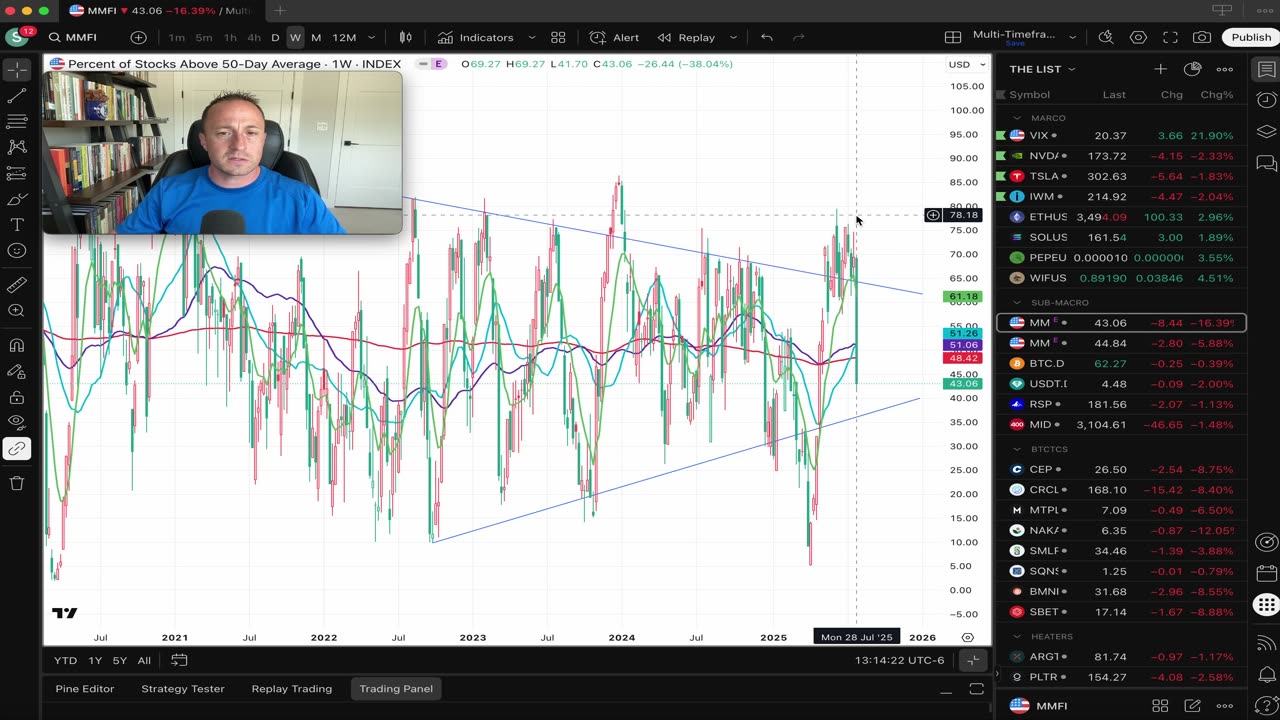This screenshot has height=720, width=1280.
Task: Select the trend line drawing tool
Action: click(x=17, y=96)
